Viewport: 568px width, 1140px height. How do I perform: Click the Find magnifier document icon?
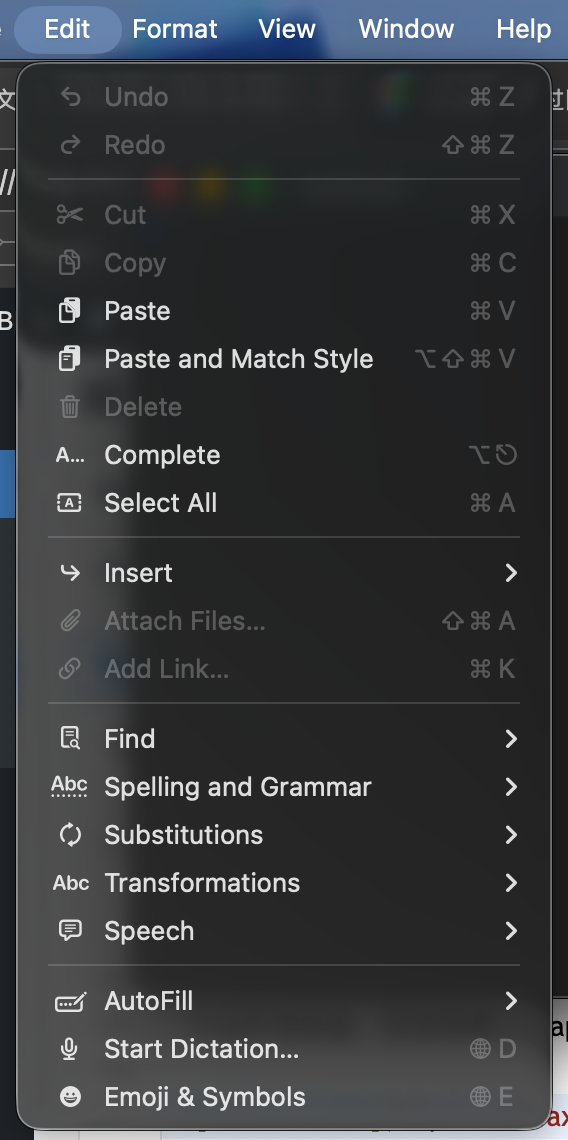pyautogui.click(x=70, y=739)
